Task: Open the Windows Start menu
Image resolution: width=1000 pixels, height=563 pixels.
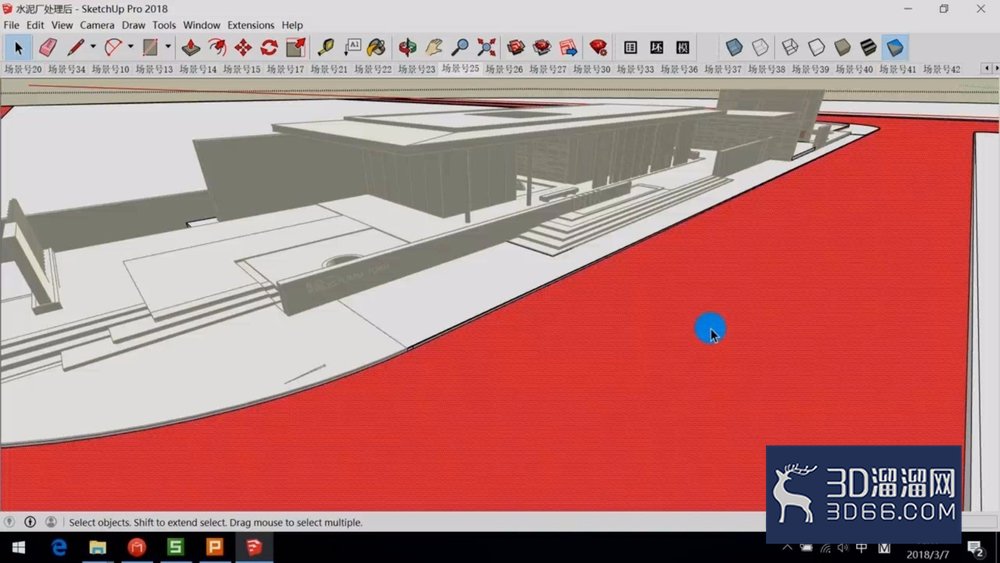Action: (18, 547)
